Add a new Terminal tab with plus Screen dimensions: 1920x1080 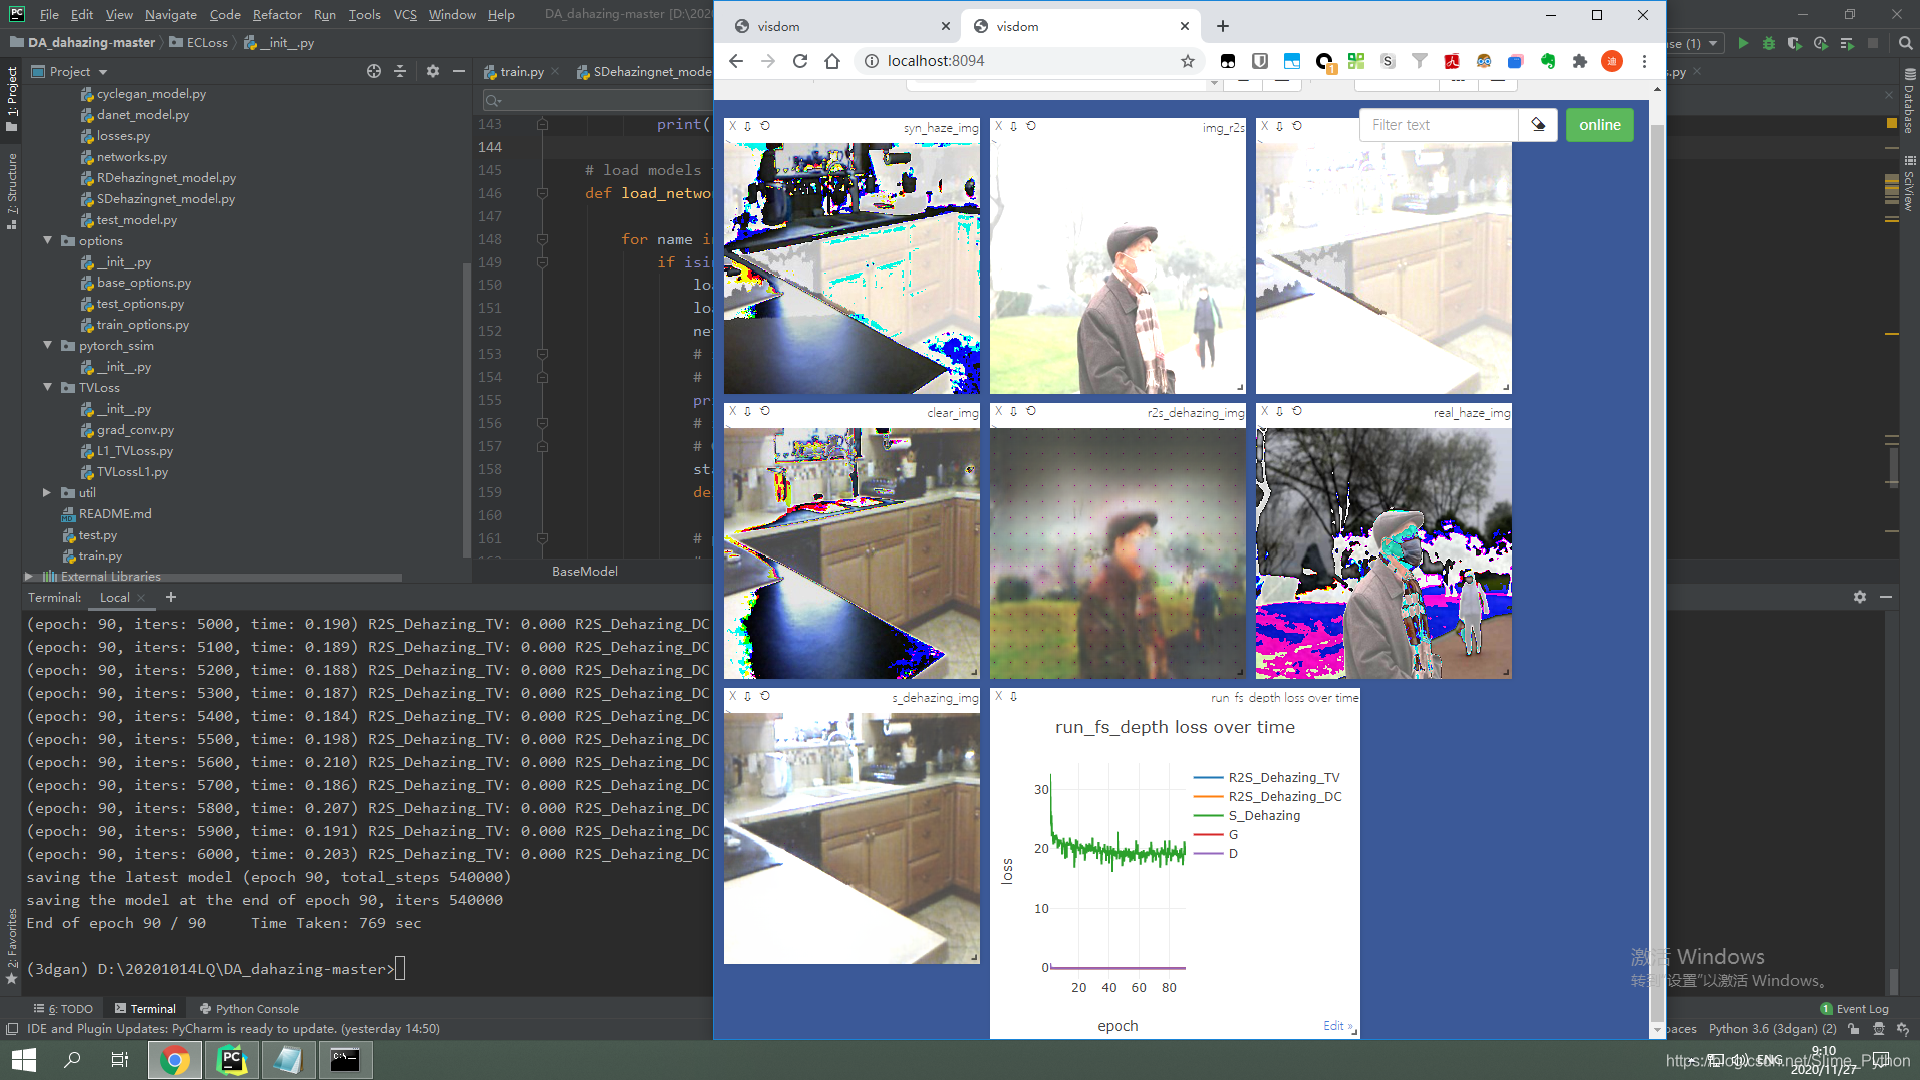(171, 597)
